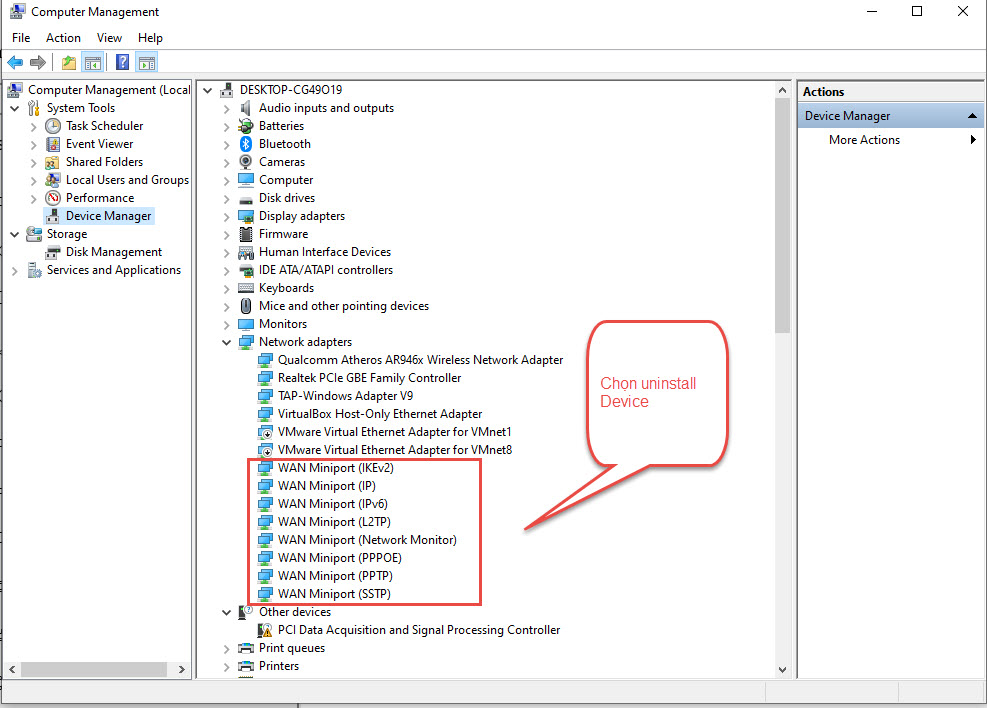This screenshot has height=708, width=987.
Task: Click the Computer category label
Action: click(x=286, y=180)
